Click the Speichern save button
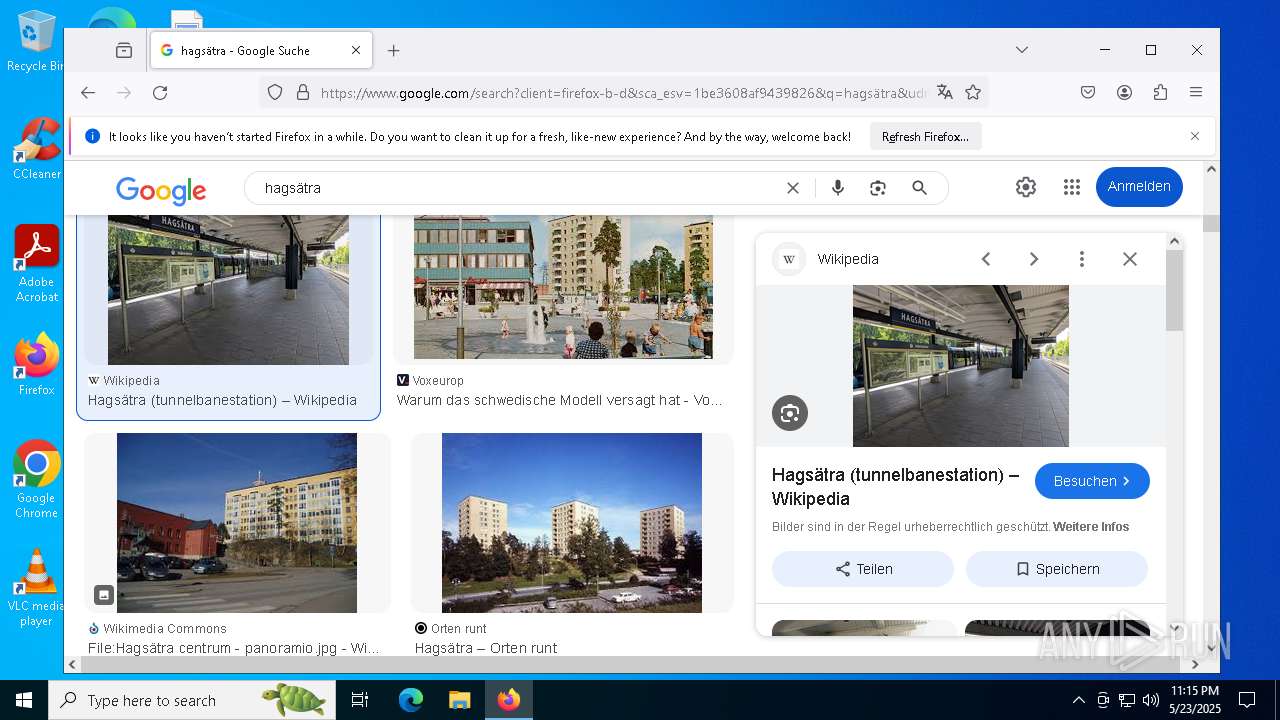 tap(1057, 569)
